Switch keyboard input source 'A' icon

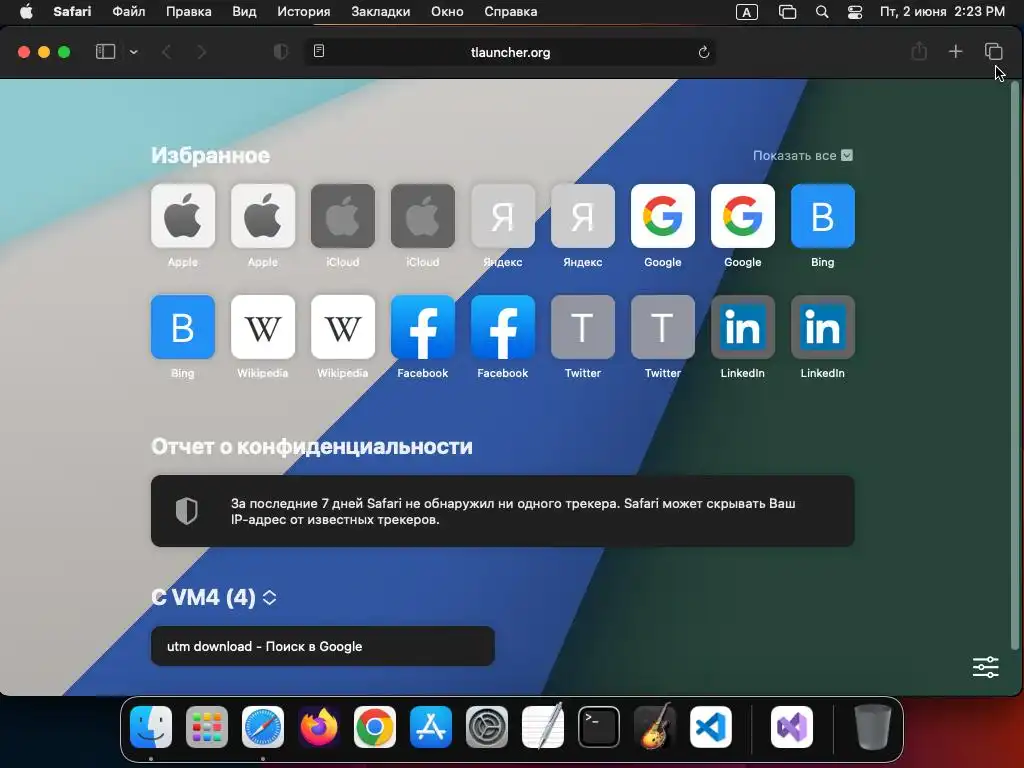click(x=746, y=12)
